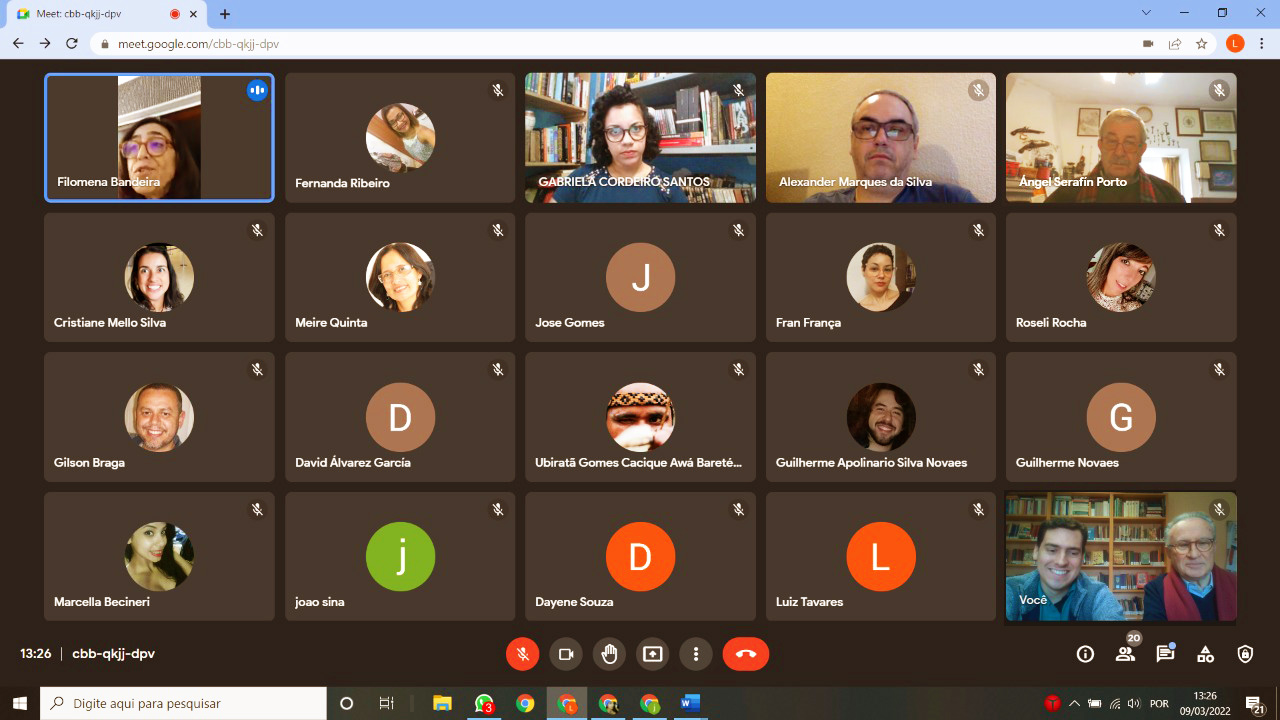Click muted mic icon on Gilson Braga tile

click(x=257, y=370)
